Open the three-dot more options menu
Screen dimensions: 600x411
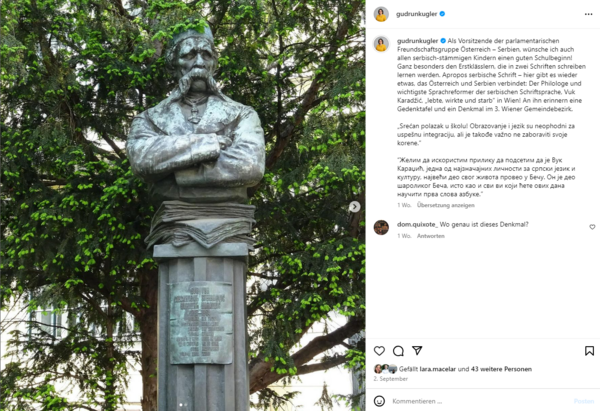point(589,14)
